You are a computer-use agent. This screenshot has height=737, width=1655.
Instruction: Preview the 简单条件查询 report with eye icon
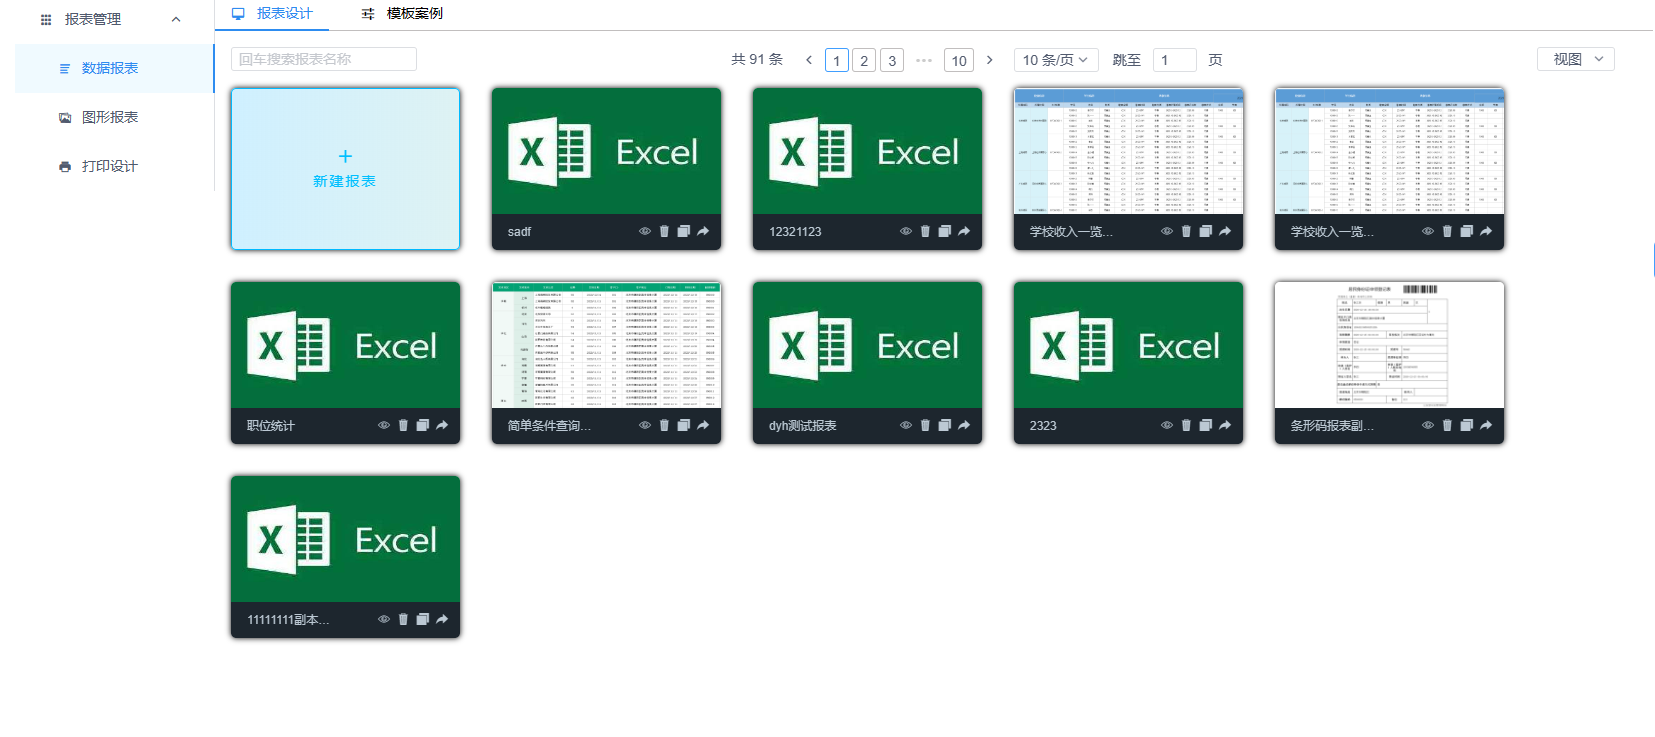click(645, 425)
